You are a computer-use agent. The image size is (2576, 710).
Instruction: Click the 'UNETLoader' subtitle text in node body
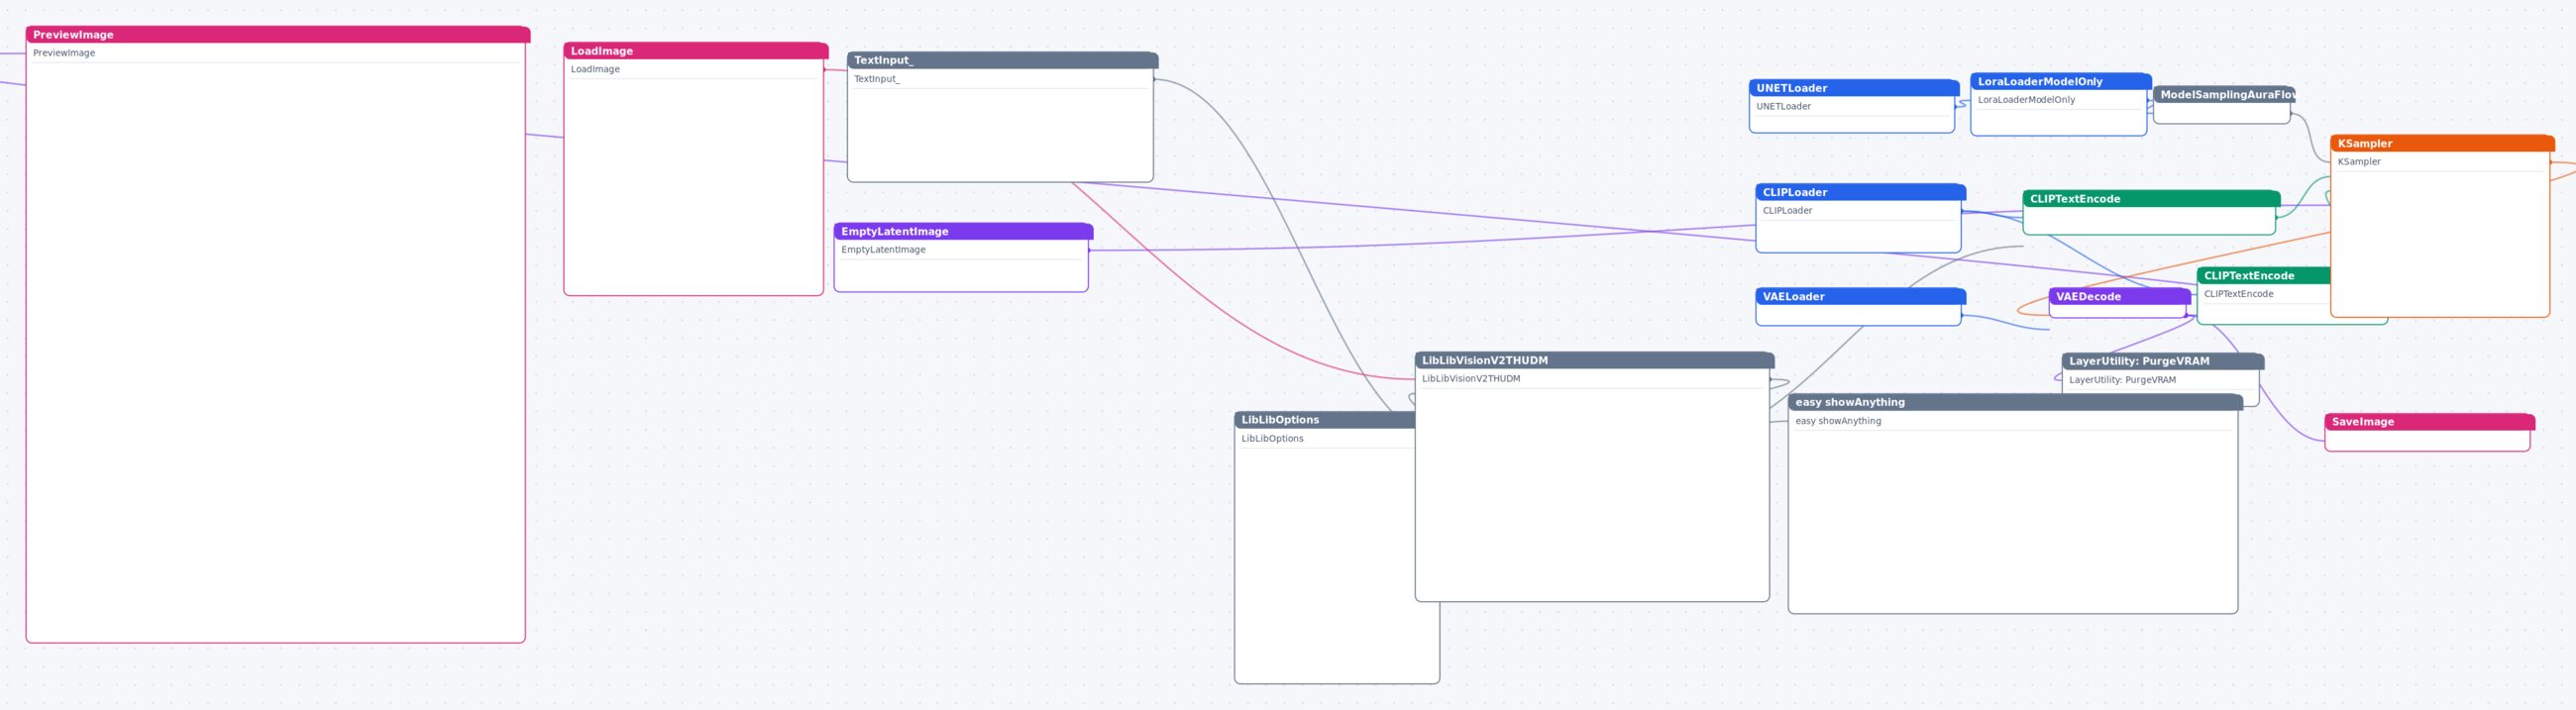click(x=1783, y=106)
